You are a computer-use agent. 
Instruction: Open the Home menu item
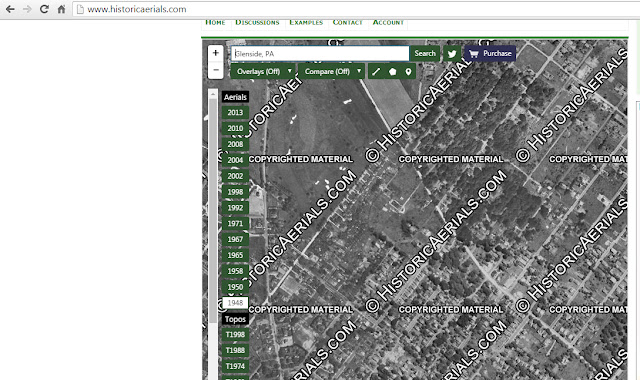pyautogui.click(x=215, y=22)
